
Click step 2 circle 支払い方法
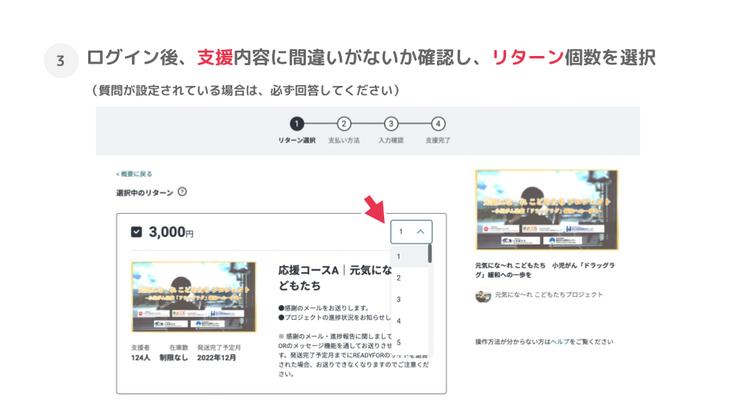point(344,124)
